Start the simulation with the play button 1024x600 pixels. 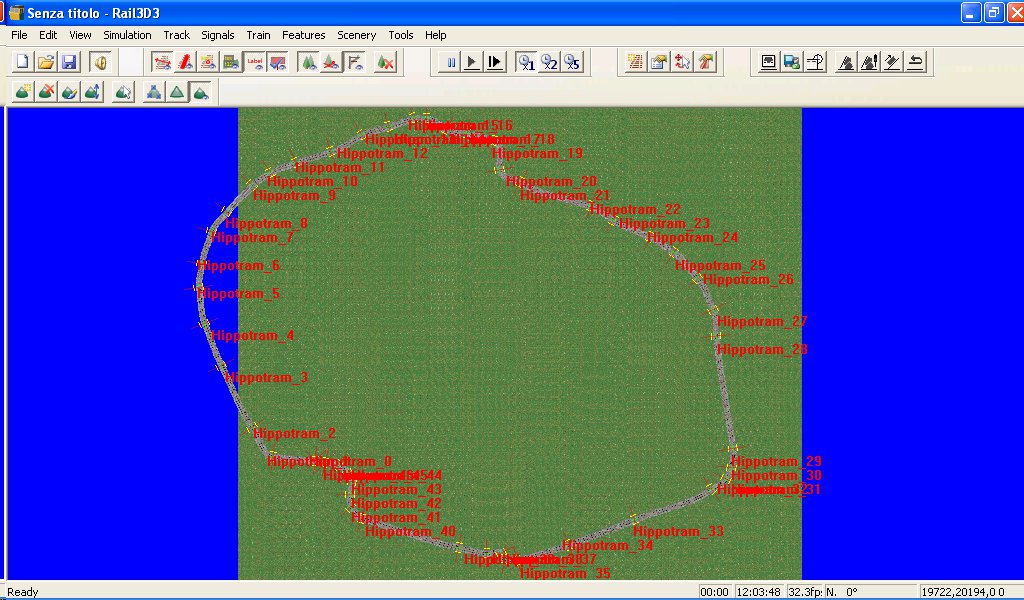pyautogui.click(x=472, y=62)
